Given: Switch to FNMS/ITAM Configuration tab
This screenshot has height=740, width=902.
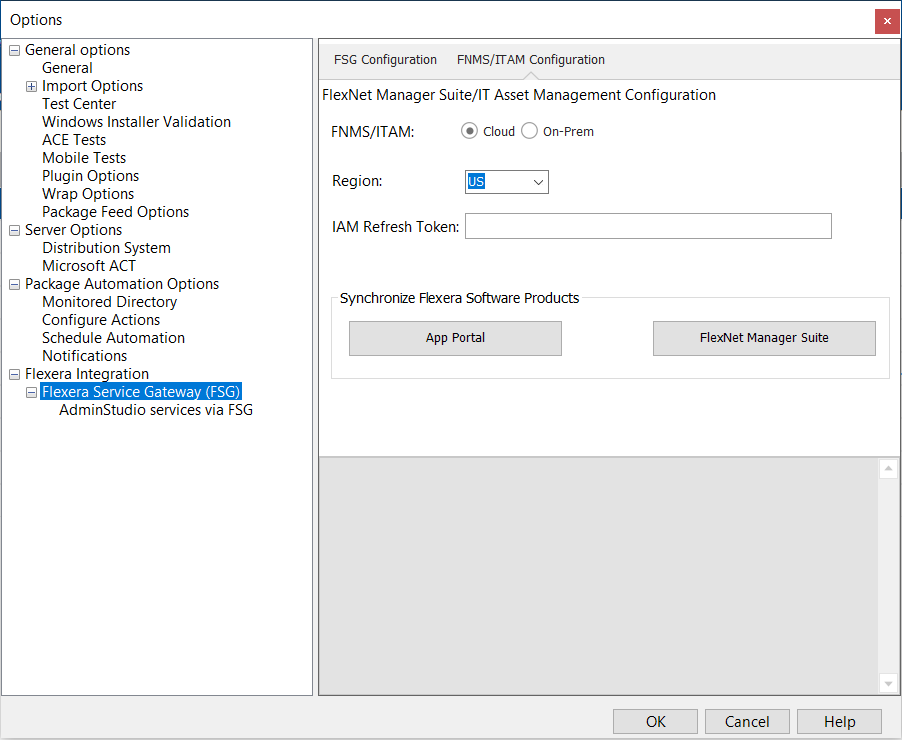Looking at the screenshot, I should 530,60.
